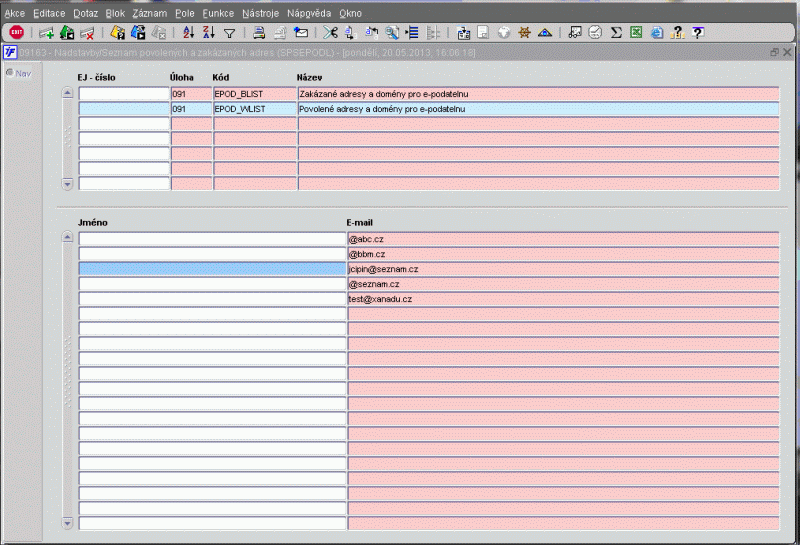This screenshot has height=545, width=800.
Task: Click EJ - číslo field in EPOD_BLIST row
Action: click(124, 94)
